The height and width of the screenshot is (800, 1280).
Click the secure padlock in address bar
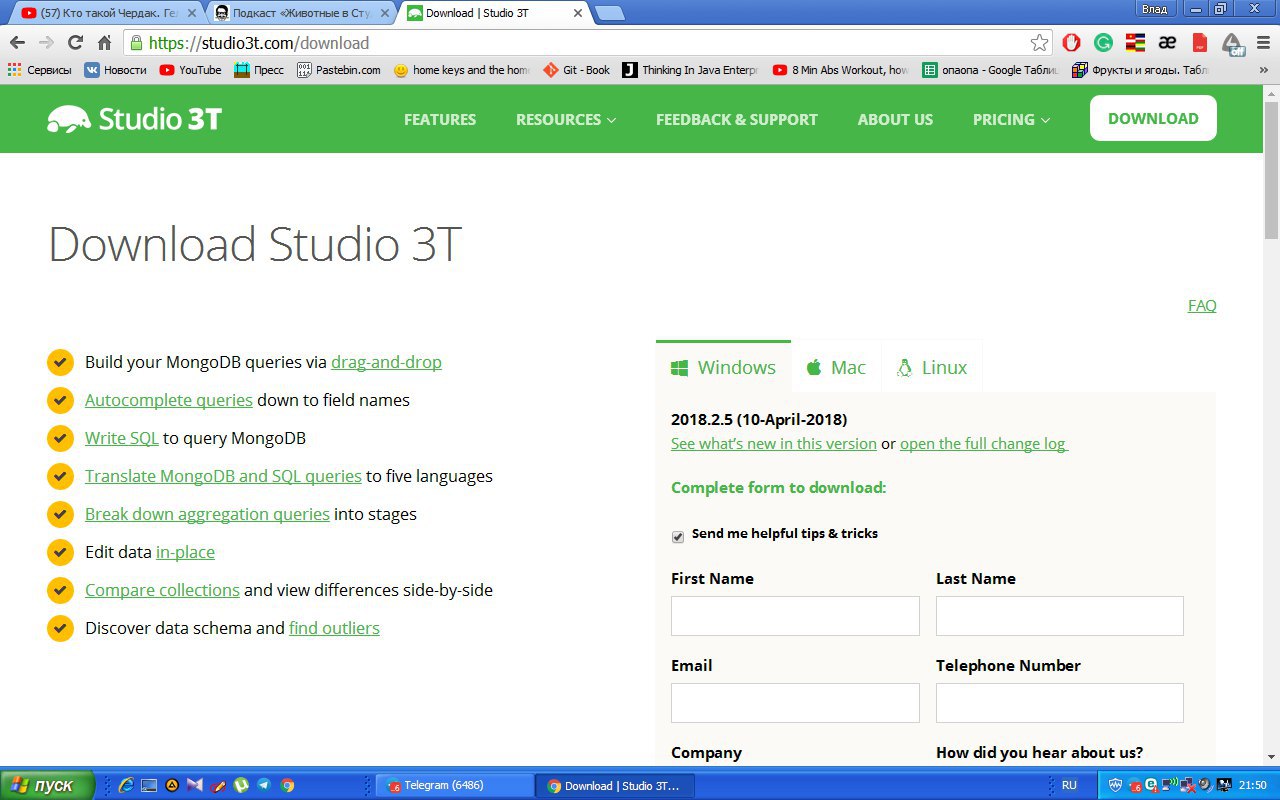(136, 43)
